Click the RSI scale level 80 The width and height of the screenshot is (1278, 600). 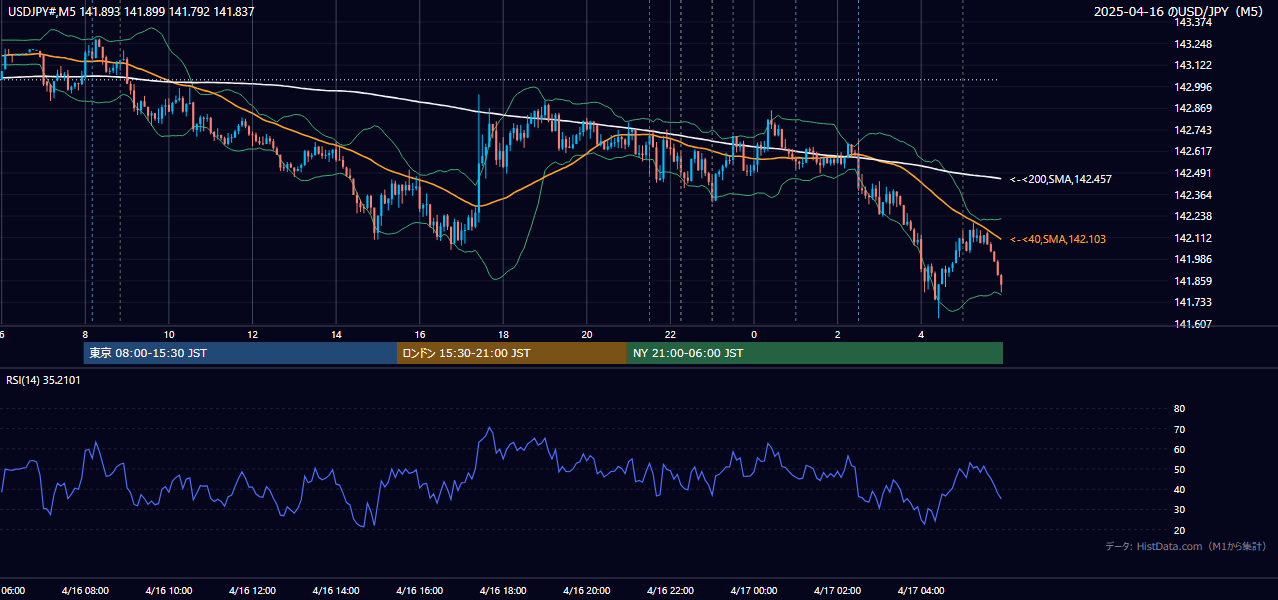(1180, 409)
